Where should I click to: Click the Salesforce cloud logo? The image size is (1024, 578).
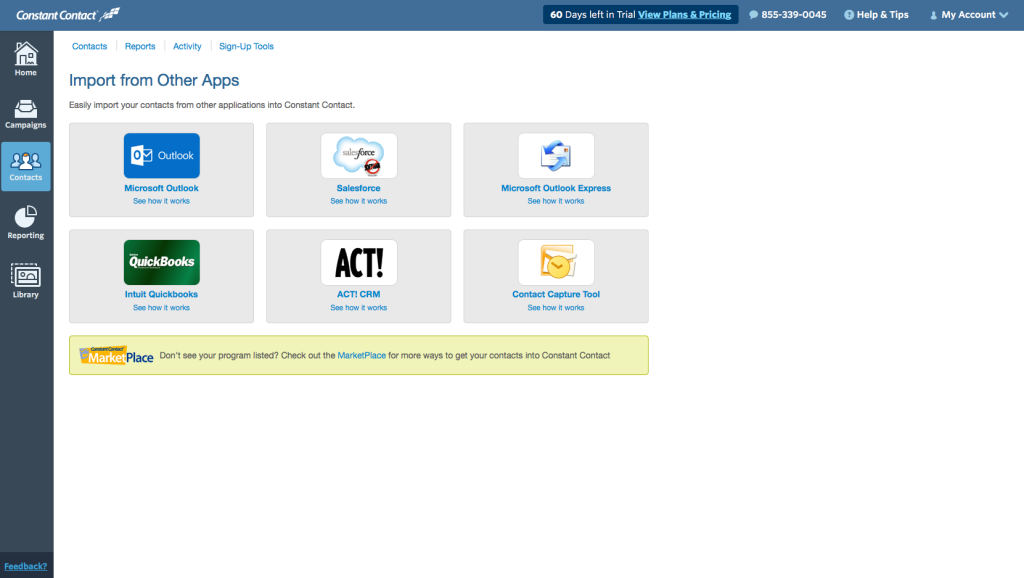click(x=359, y=155)
